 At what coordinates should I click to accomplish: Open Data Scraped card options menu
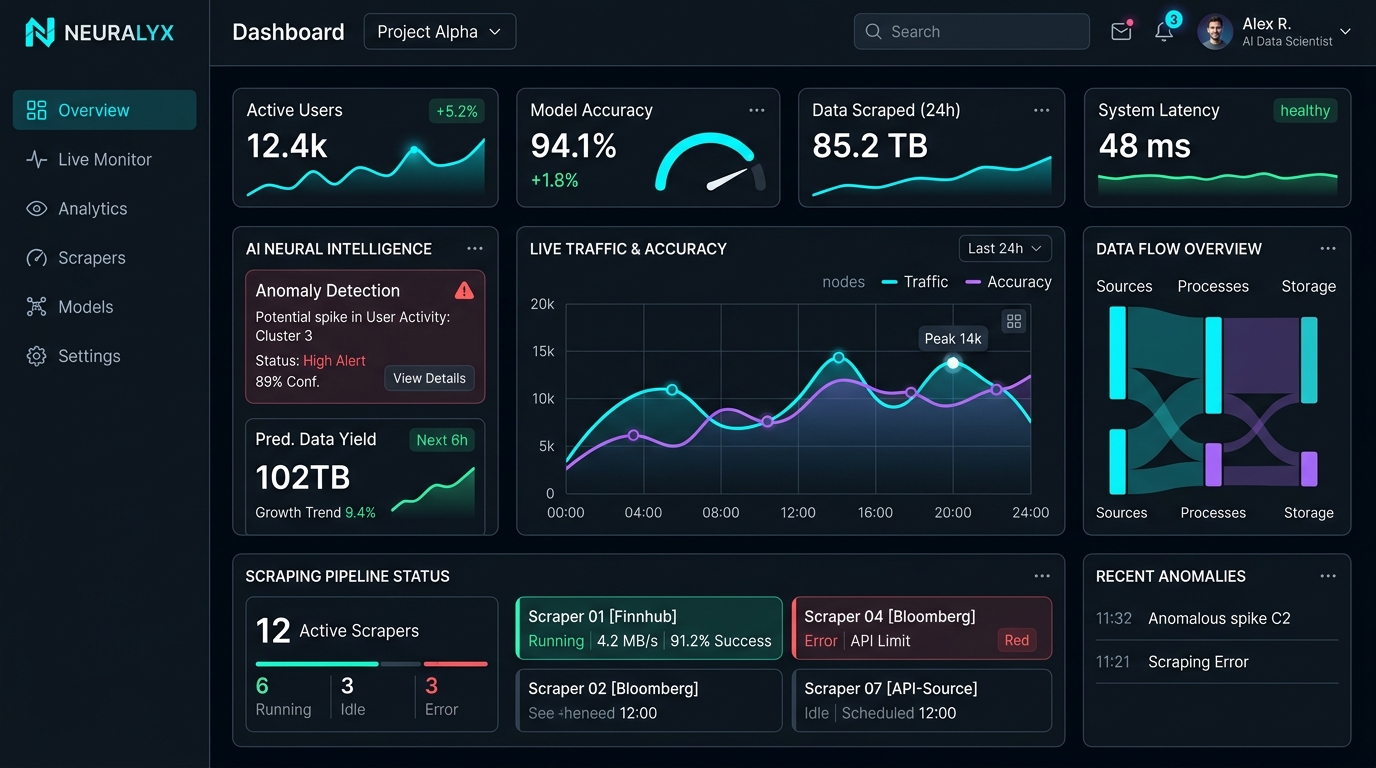click(1041, 110)
